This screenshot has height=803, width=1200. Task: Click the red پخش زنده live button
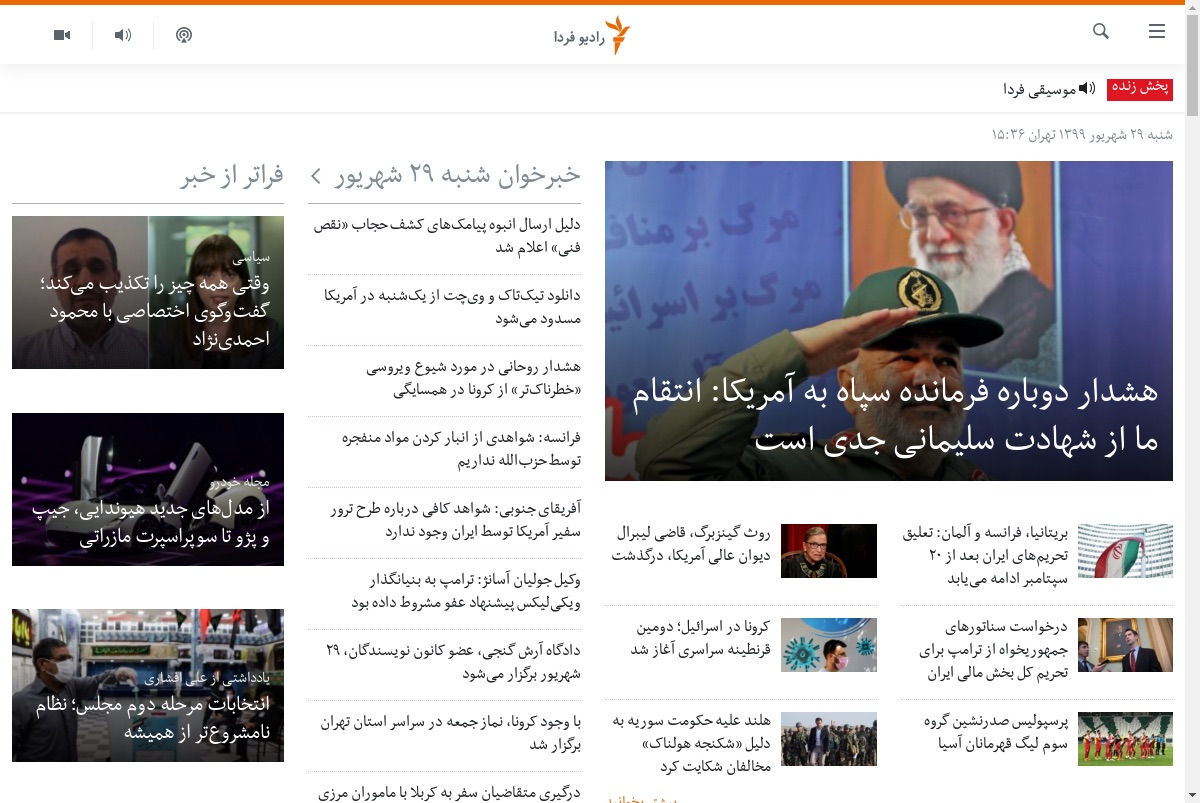pyautogui.click(x=1140, y=88)
